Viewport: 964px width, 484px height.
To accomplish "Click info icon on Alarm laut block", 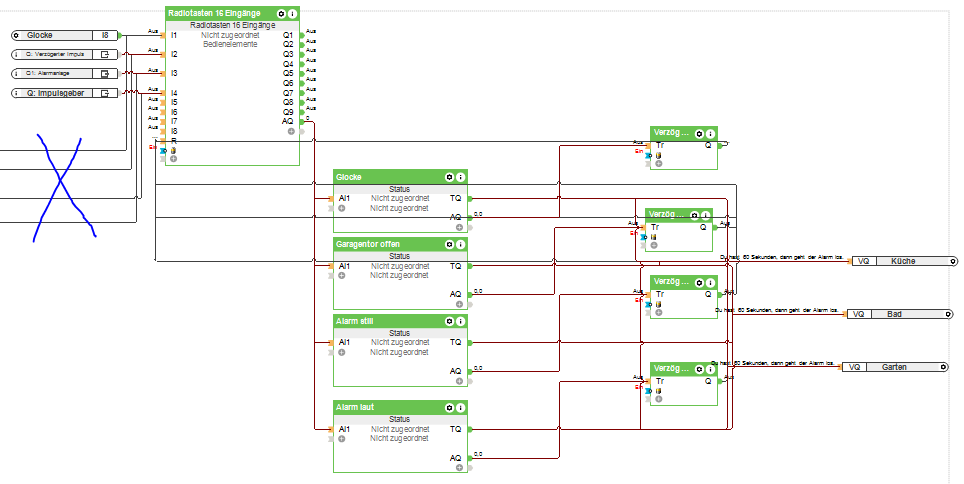I will click(460, 407).
